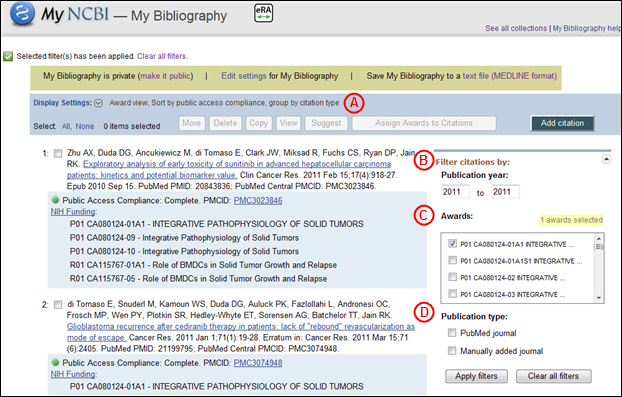Uncheck award P01 CA080124-01A1 INTEGRATIVE filter
Viewport: 622px width, 397px height.
(x=452, y=244)
